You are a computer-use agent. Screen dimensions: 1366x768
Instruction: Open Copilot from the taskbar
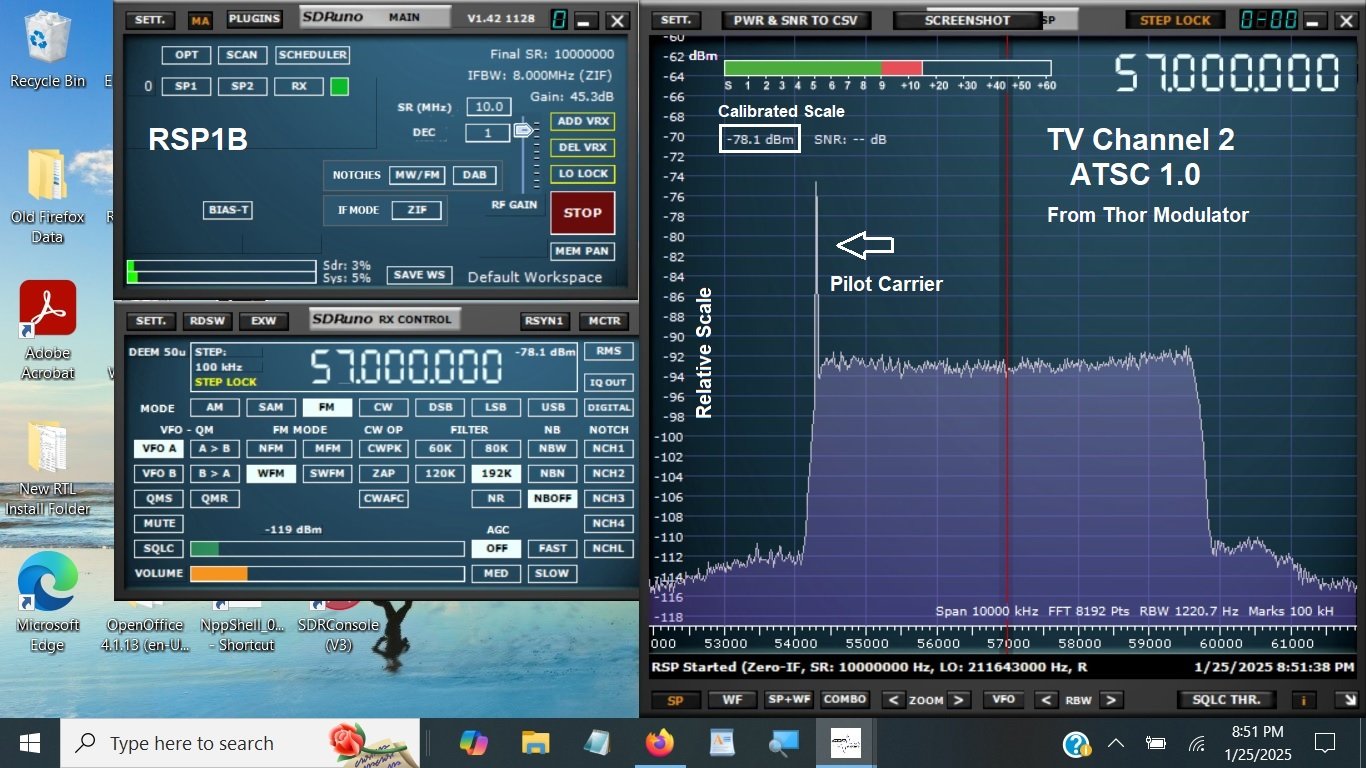(473, 743)
